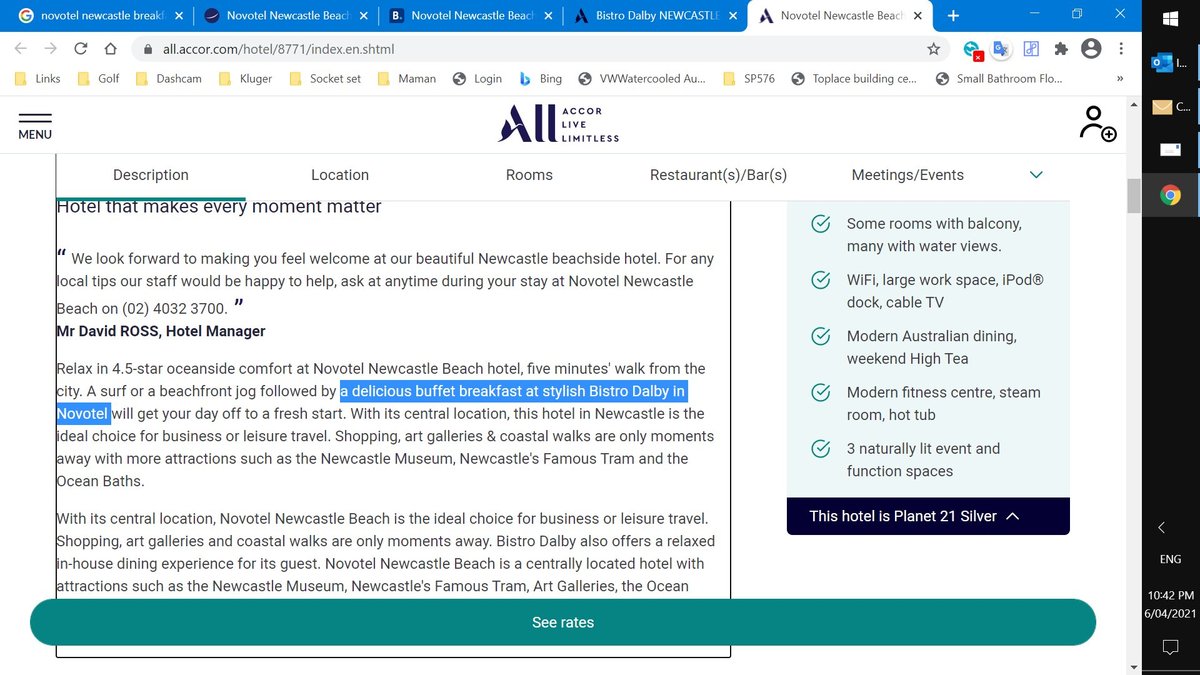The width and height of the screenshot is (1200, 675).
Task: Open the Toplace building bookmark
Action: click(x=853, y=79)
